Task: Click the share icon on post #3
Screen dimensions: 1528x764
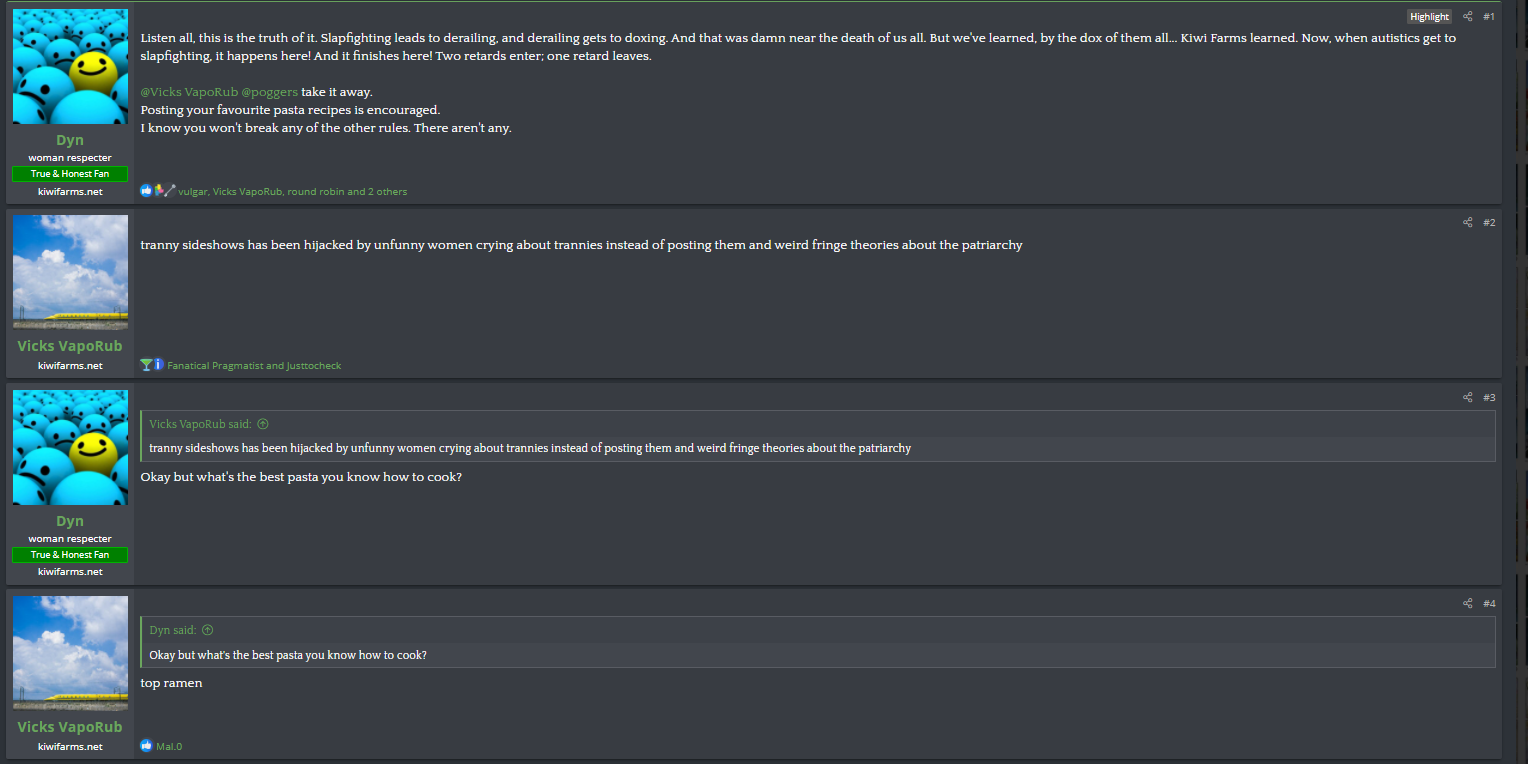Action: (x=1468, y=398)
